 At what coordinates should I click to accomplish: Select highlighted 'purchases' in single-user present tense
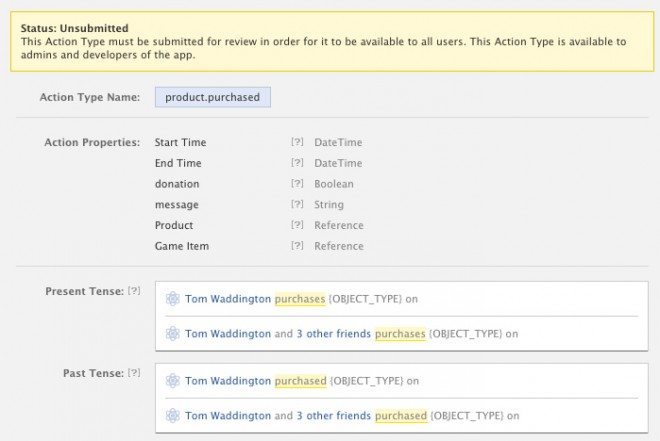coord(300,299)
